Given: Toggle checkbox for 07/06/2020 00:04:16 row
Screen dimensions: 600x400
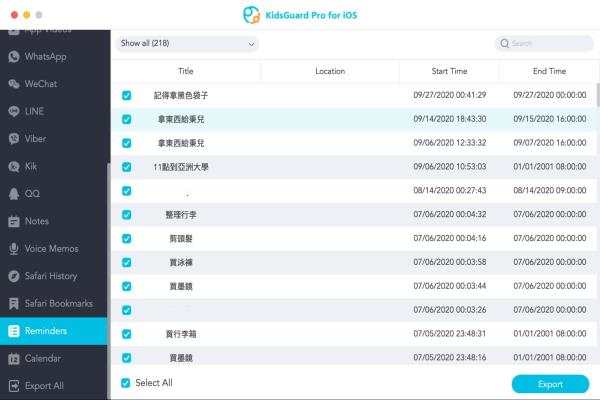Looking at the screenshot, I should point(127,238).
